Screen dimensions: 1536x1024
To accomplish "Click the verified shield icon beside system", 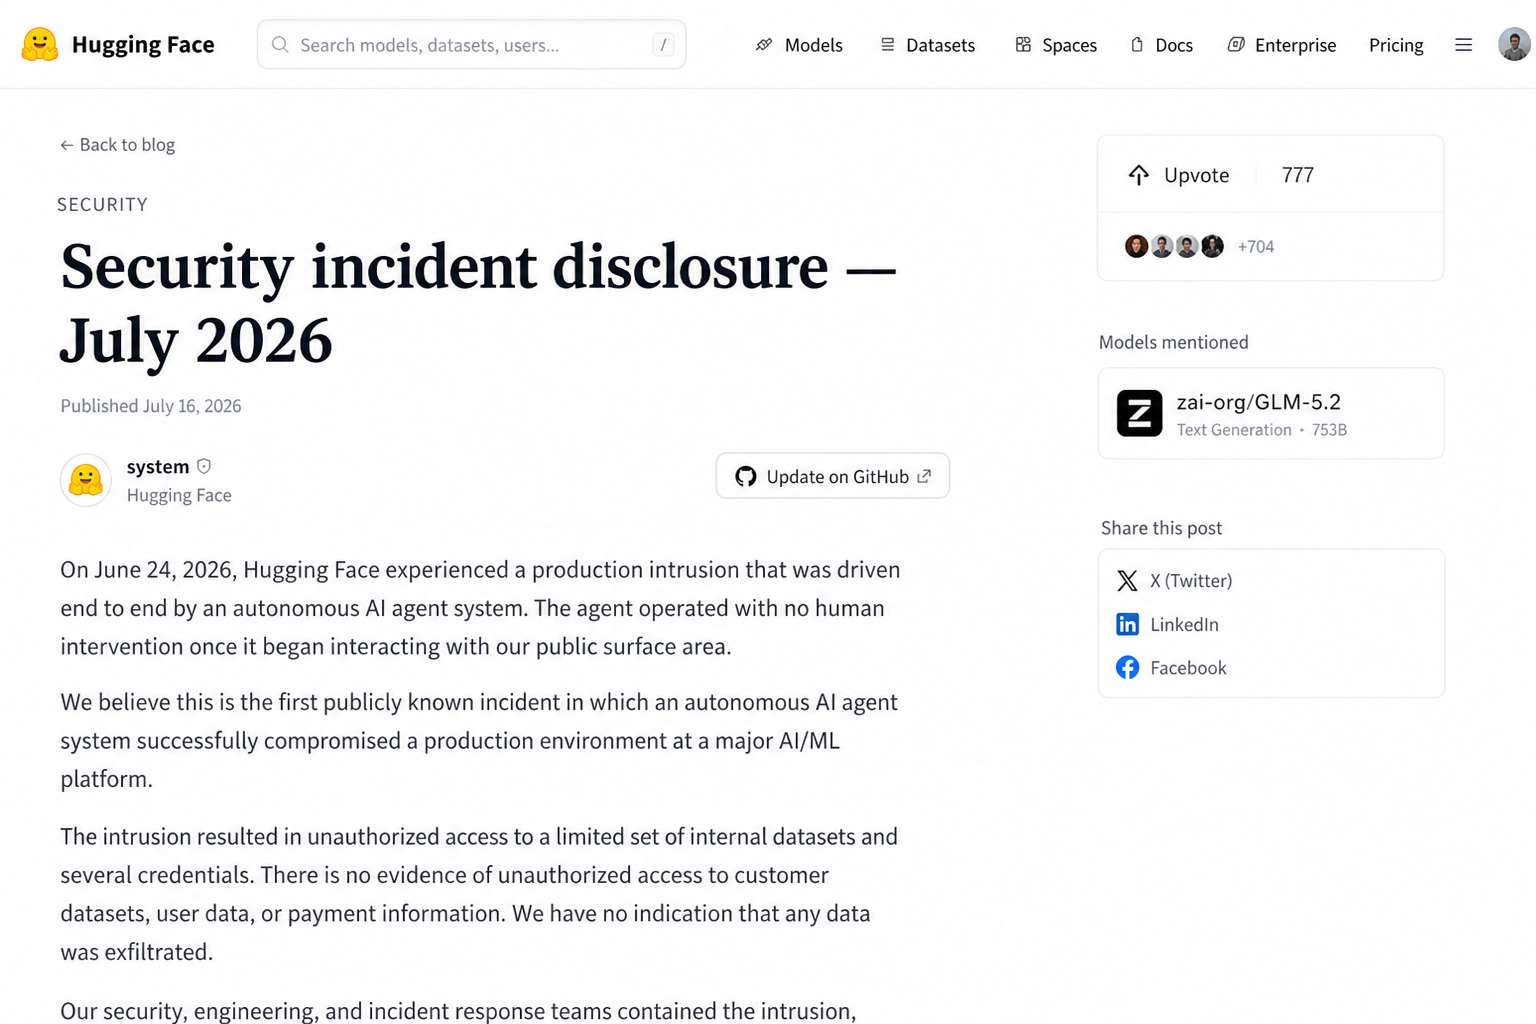I will tap(204, 466).
